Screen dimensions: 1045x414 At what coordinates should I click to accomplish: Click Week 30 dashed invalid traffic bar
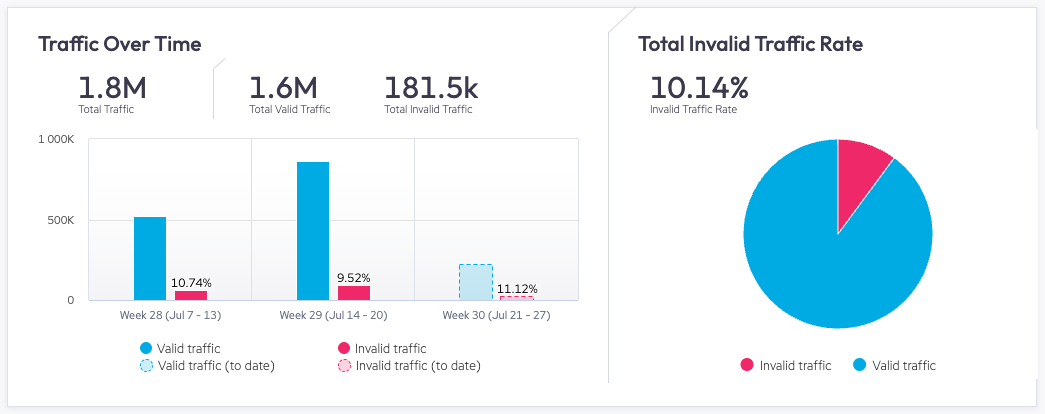(516, 298)
